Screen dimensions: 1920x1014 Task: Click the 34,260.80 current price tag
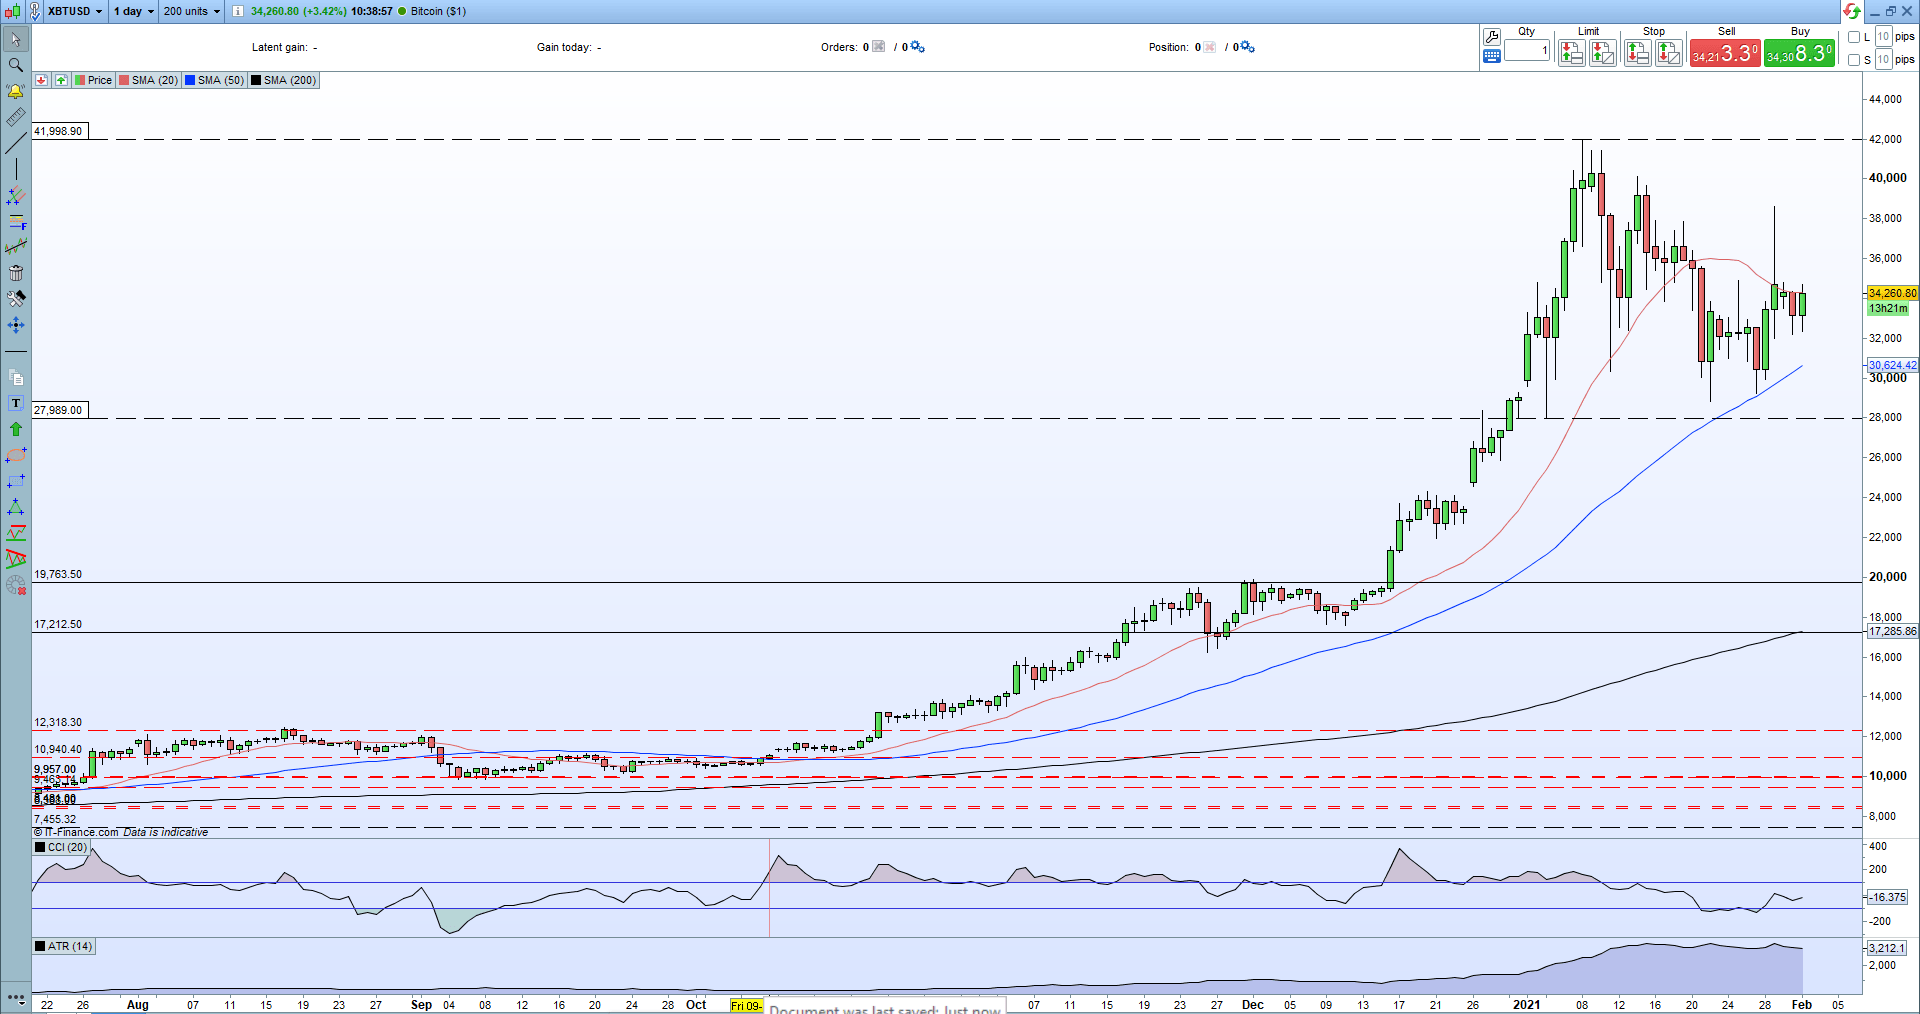pos(1892,293)
